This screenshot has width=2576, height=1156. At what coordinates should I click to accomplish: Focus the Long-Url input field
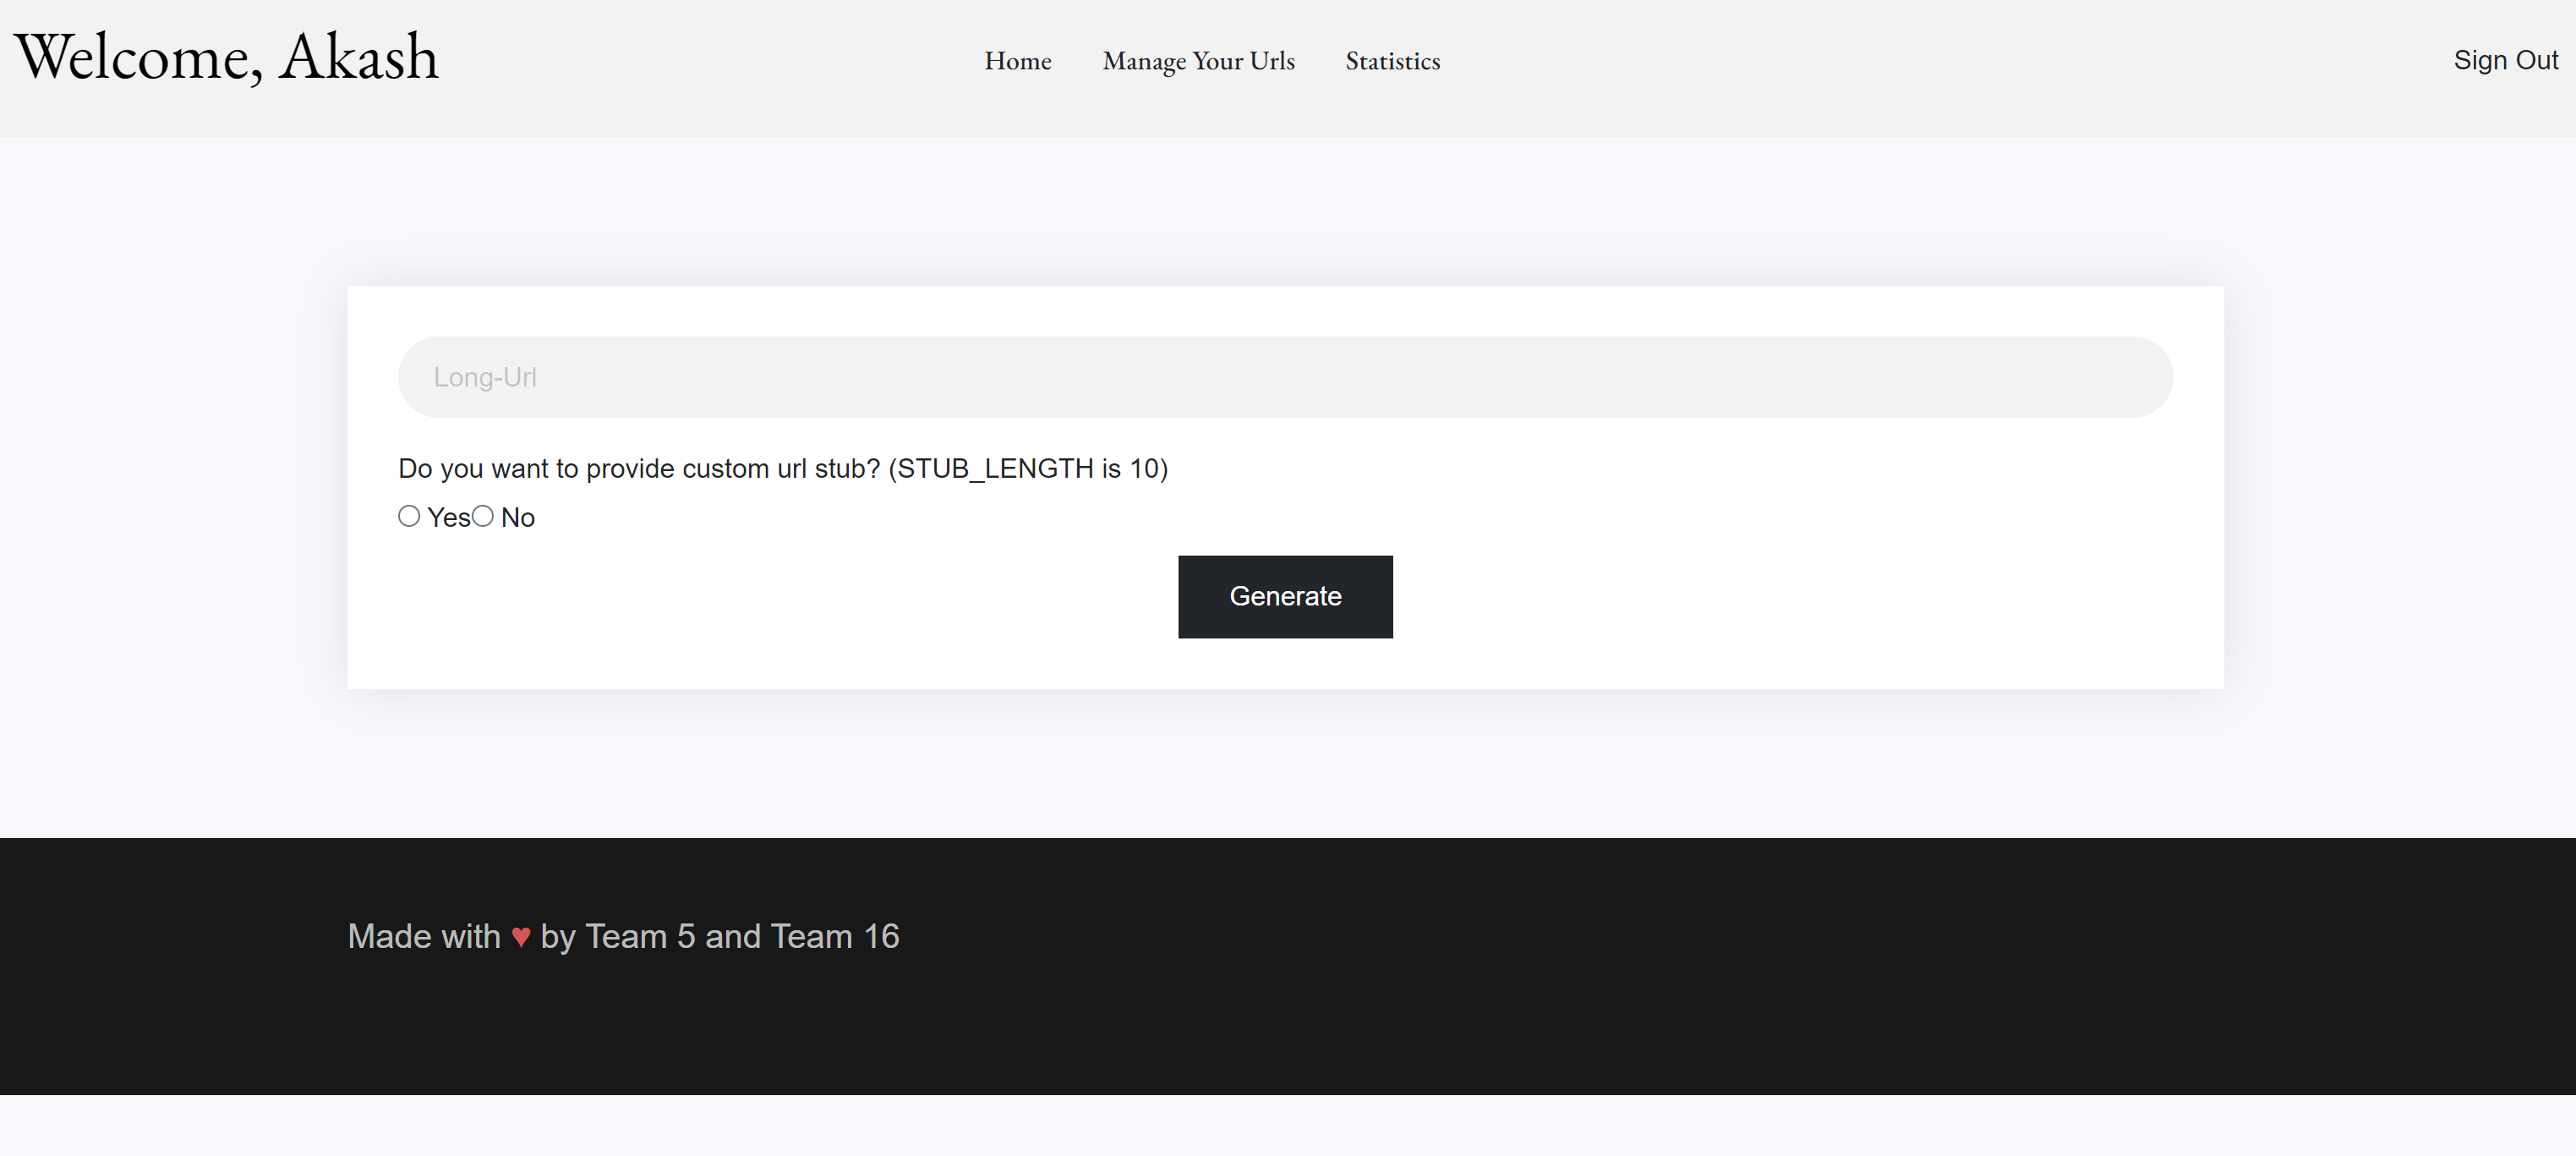[1285, 377]
